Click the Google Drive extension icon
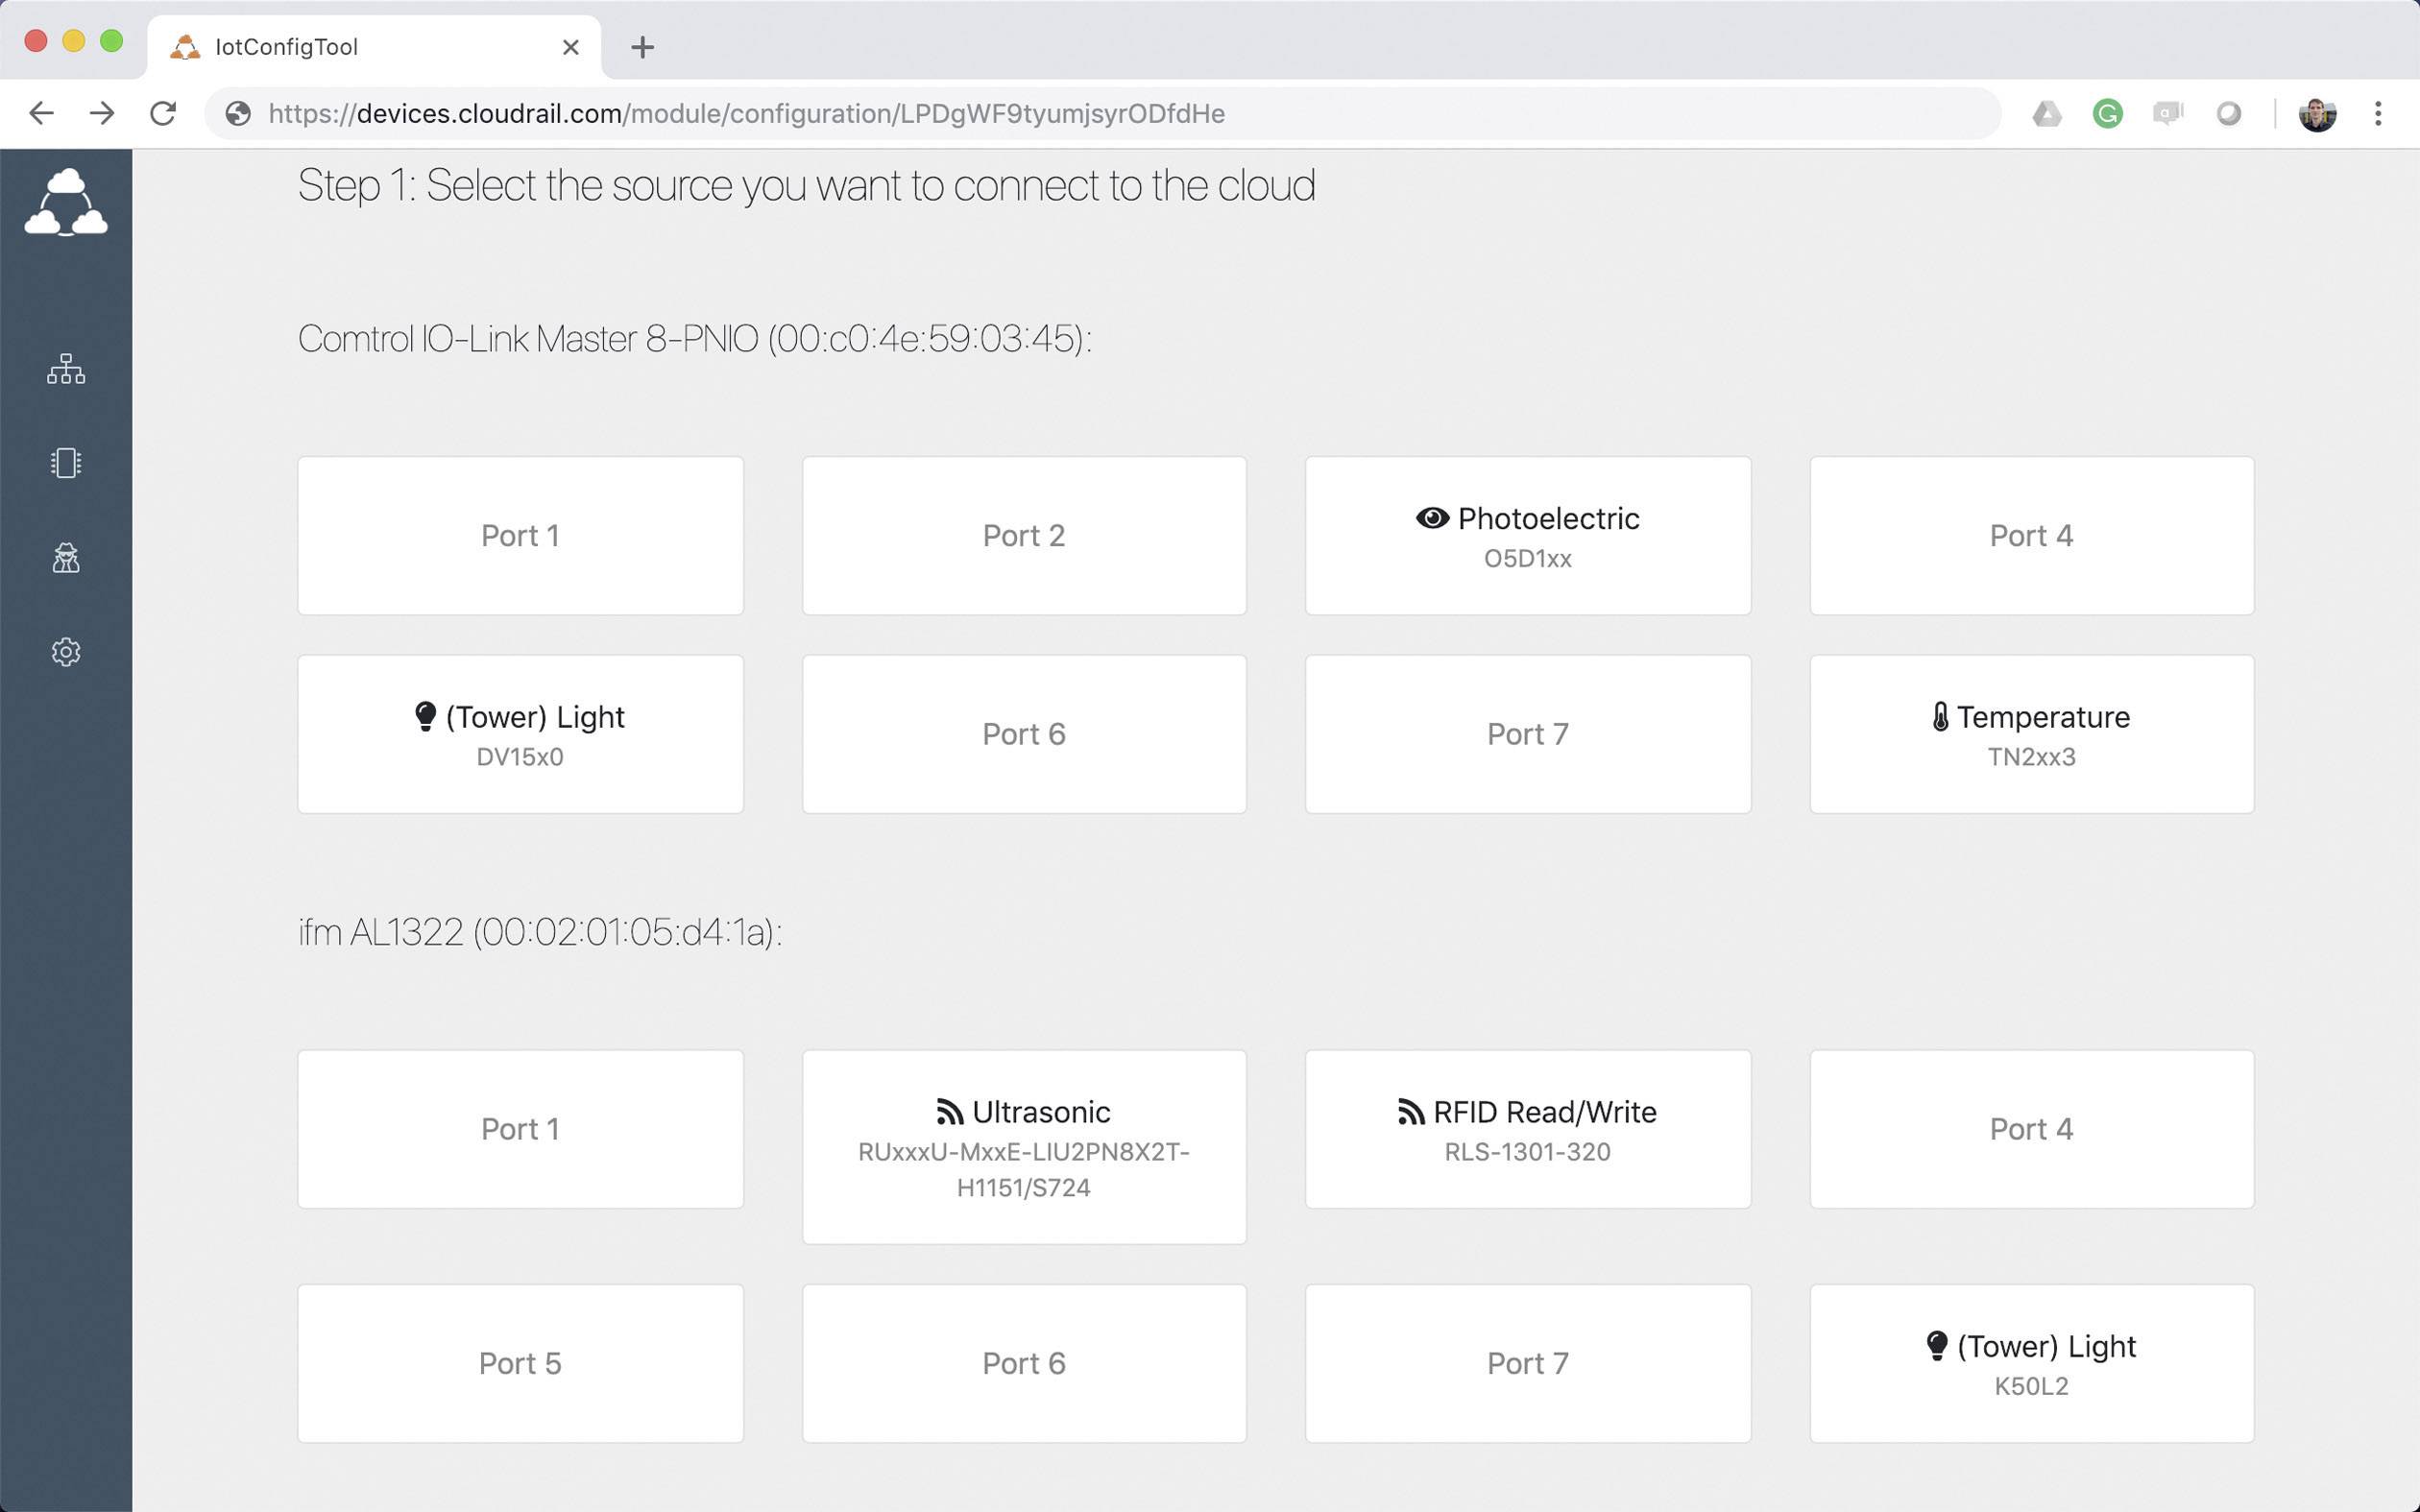This screenshot has height=1512, width=2420. pos(2046,114)
